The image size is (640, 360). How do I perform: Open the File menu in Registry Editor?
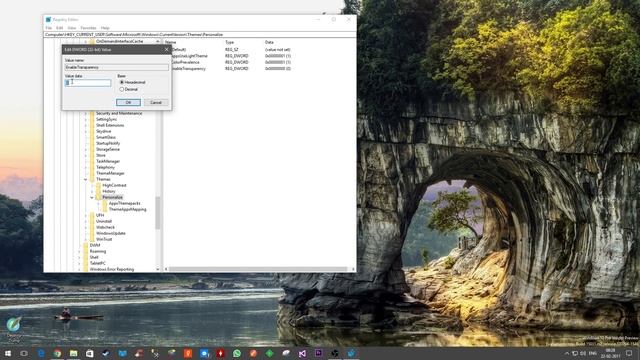pyautogui.click(x=49, y=28)
